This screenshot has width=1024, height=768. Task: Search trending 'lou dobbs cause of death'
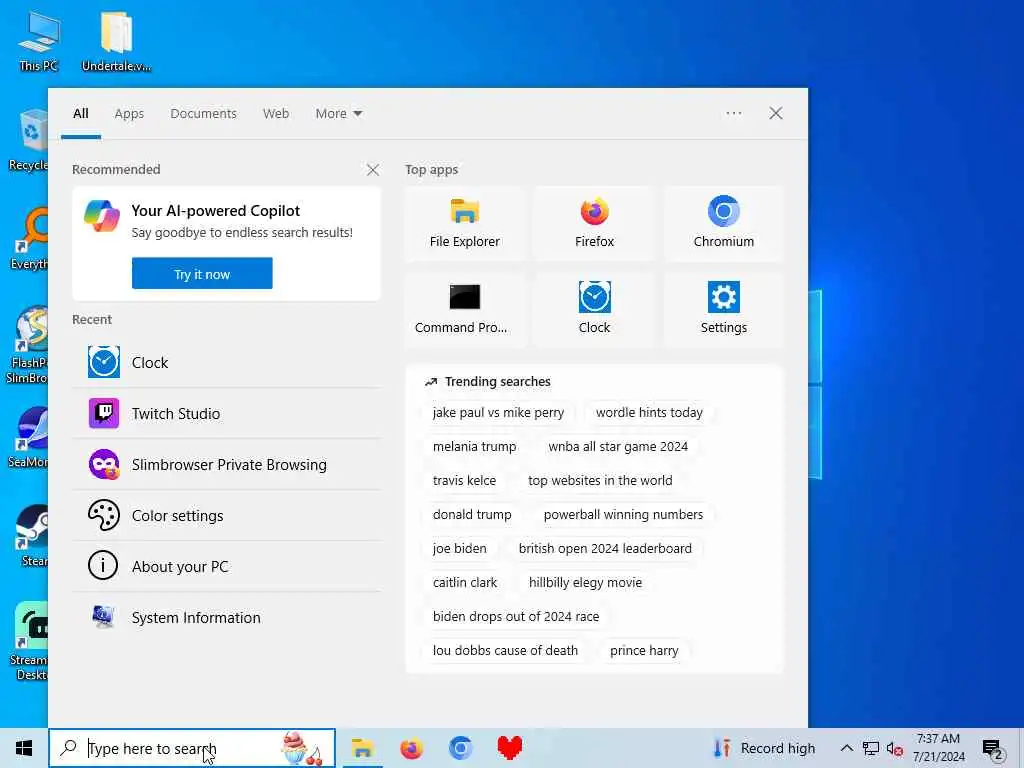(505, 650)
